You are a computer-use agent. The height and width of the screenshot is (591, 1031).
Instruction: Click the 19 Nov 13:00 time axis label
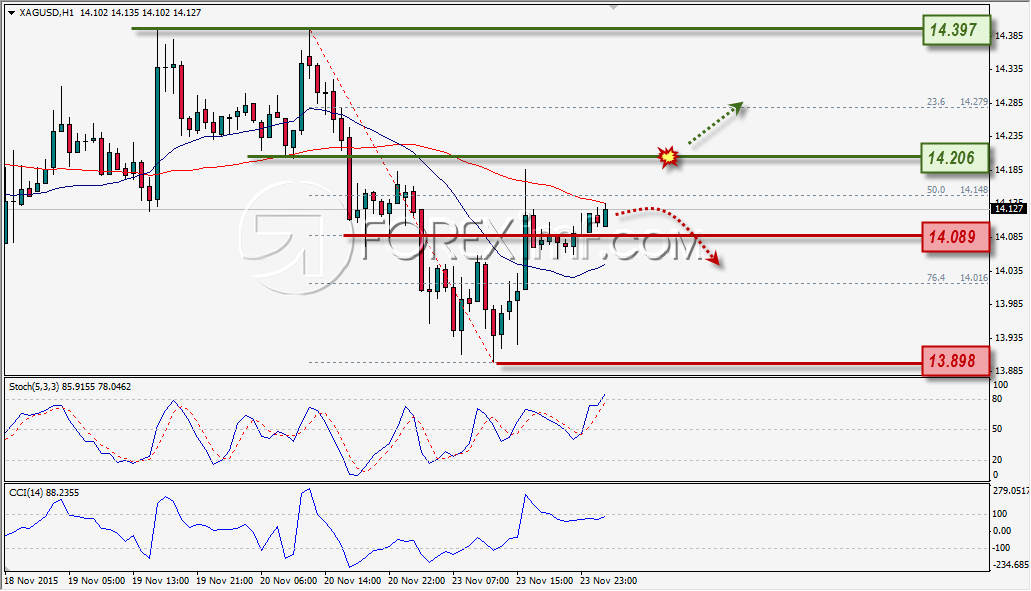(160, 580)
